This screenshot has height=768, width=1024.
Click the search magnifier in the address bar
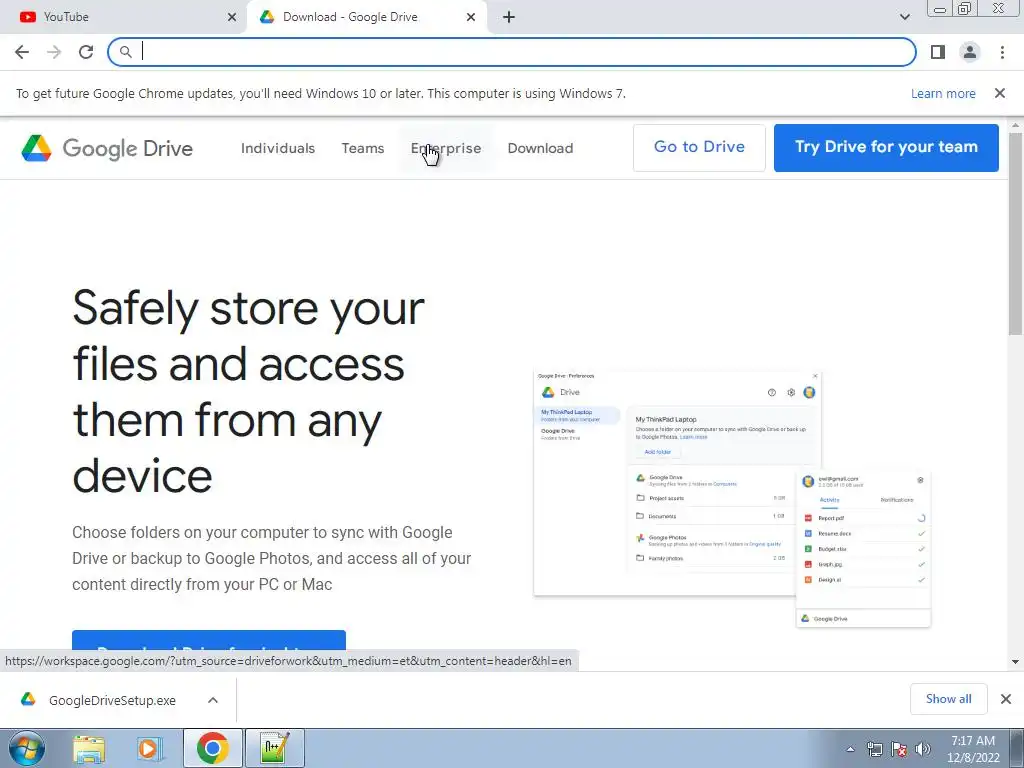coord(125,52)
